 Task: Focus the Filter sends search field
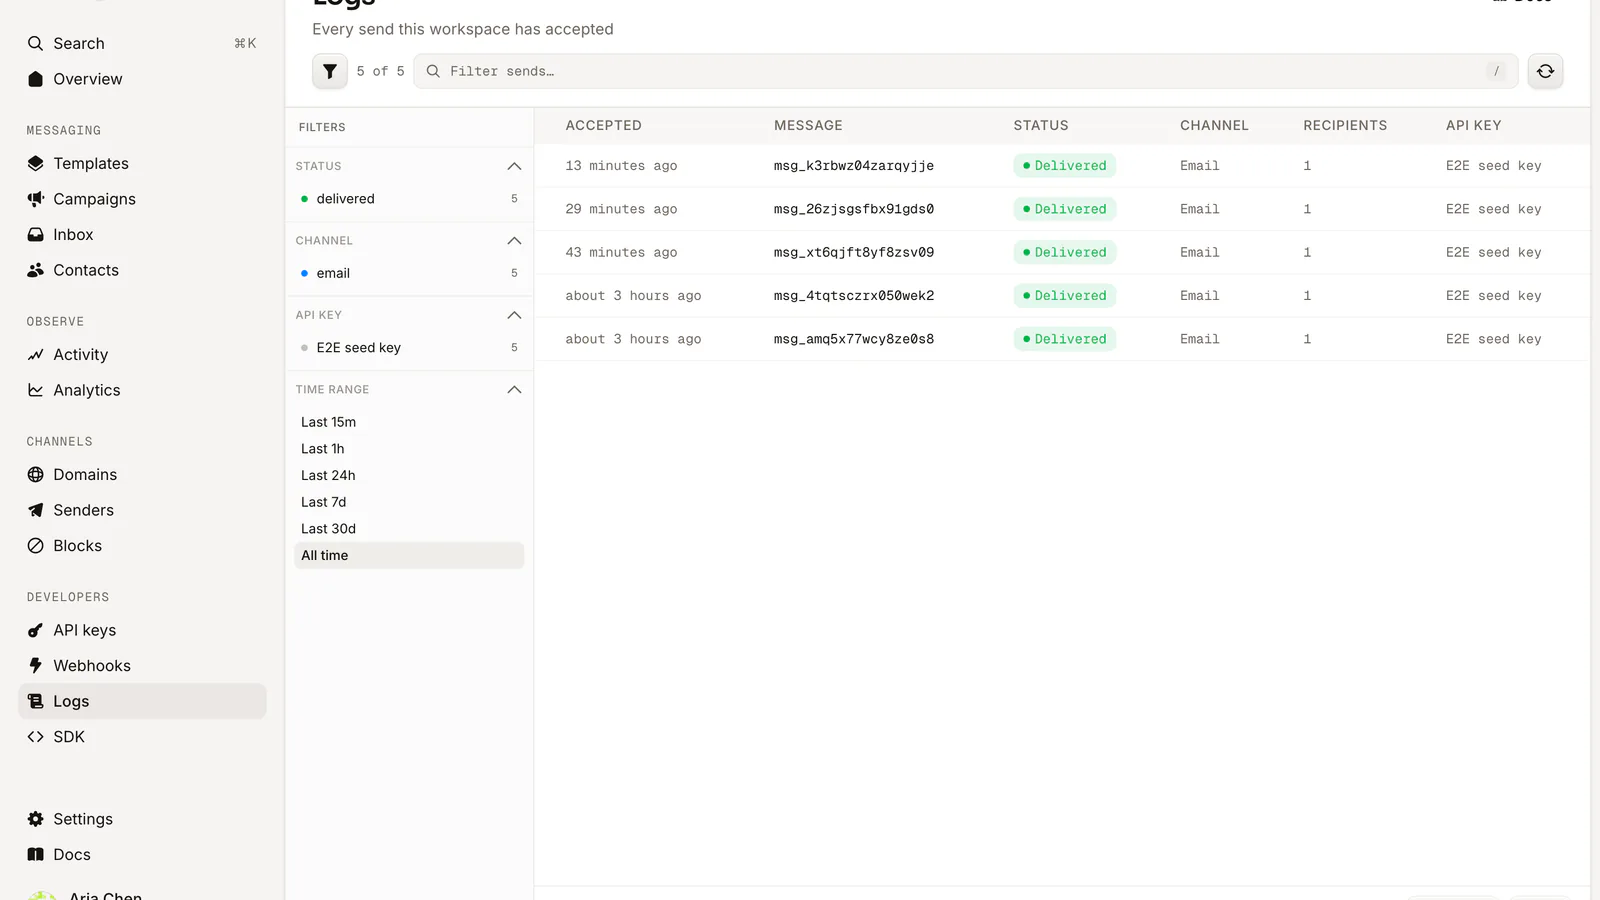[x=966, y=71]
